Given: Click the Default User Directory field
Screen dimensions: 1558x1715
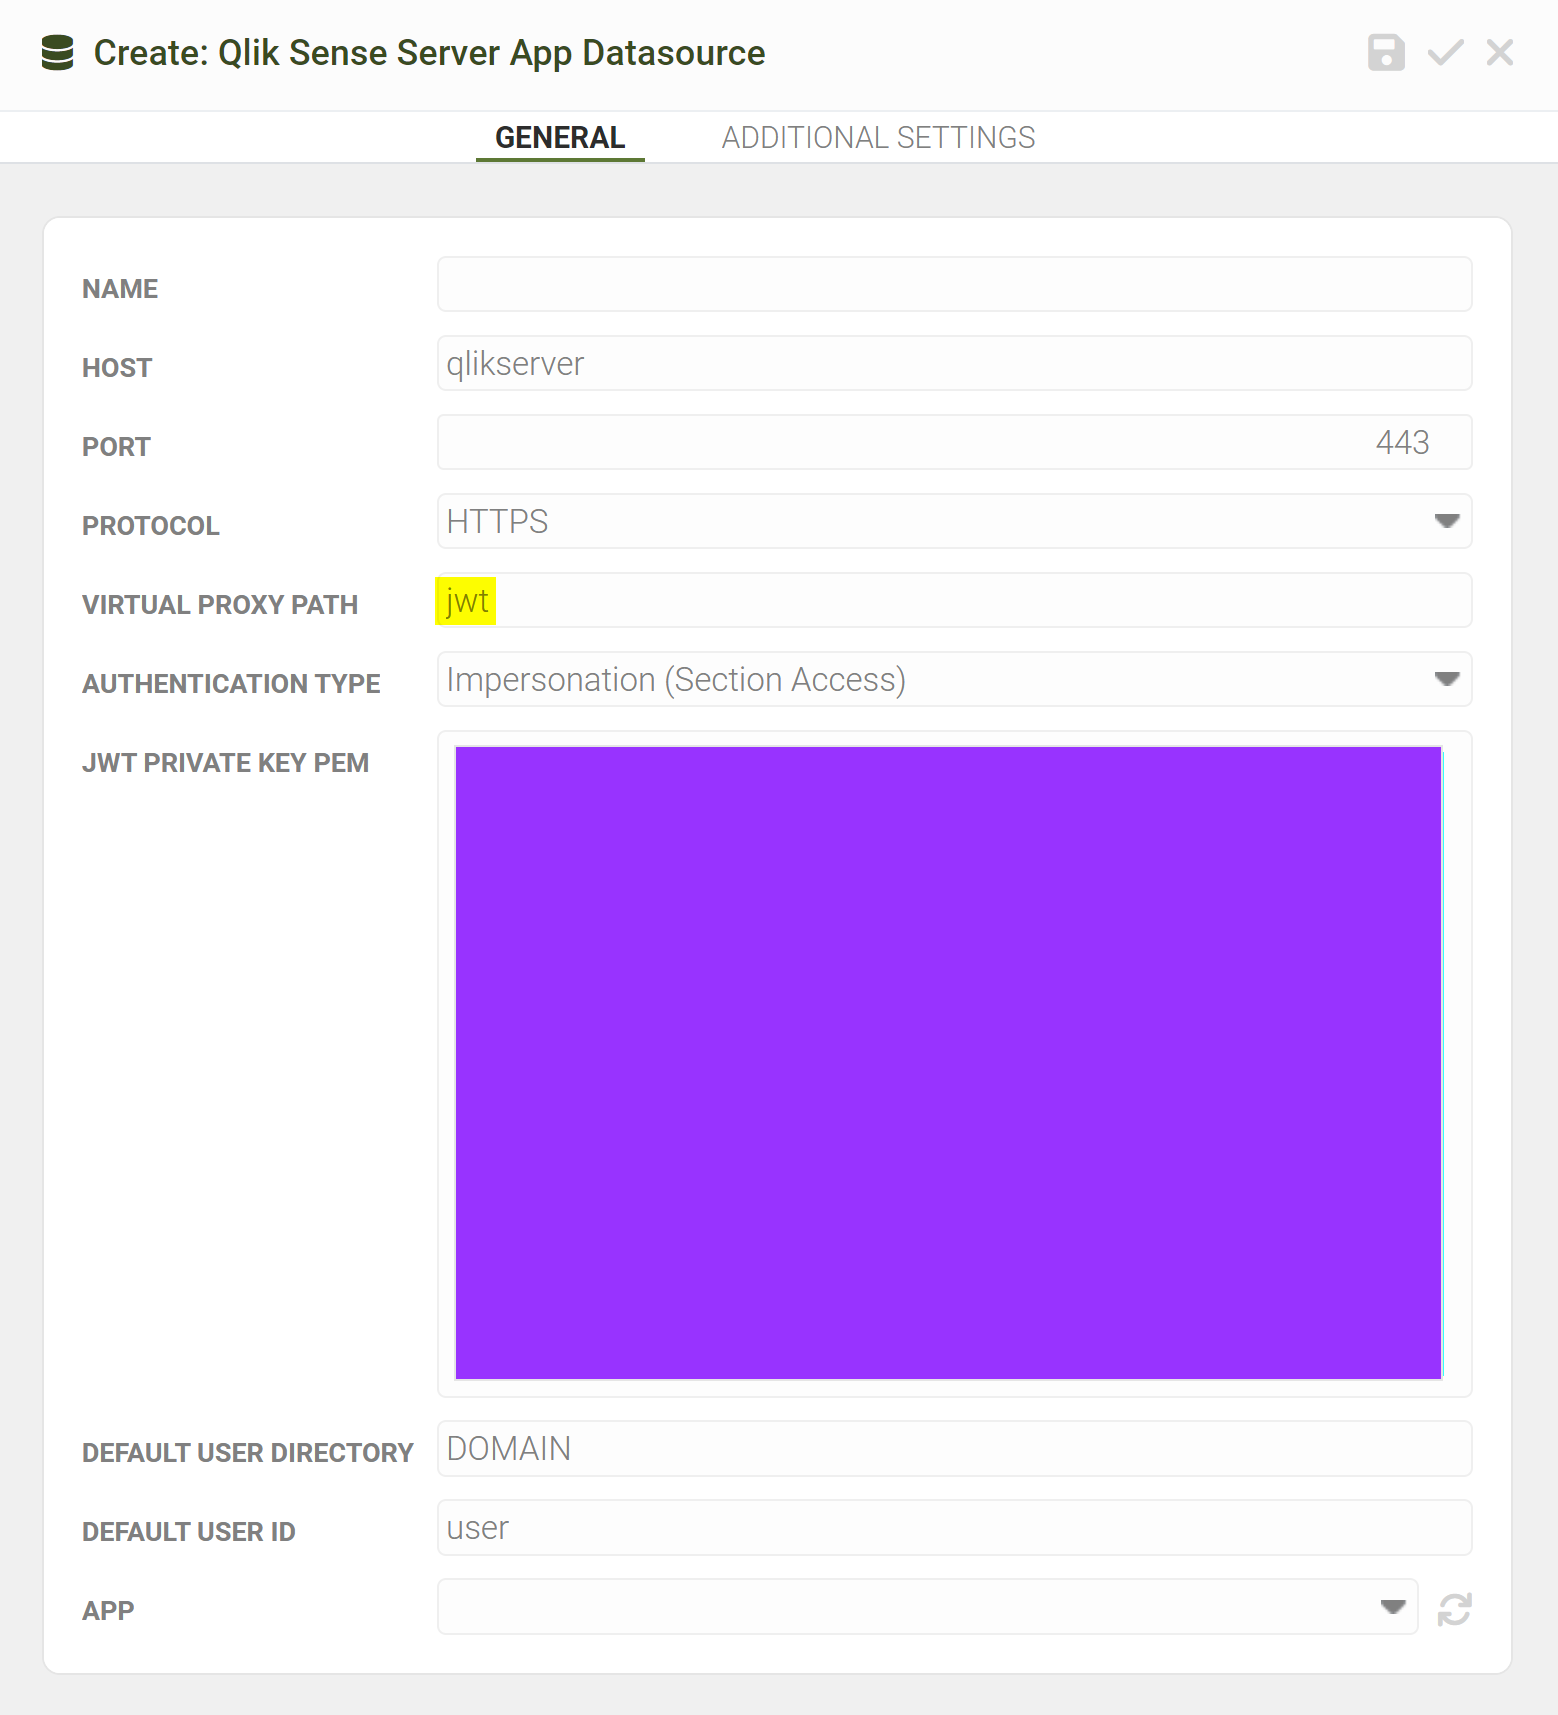Looking at the screenshot, I should 954,1448.
